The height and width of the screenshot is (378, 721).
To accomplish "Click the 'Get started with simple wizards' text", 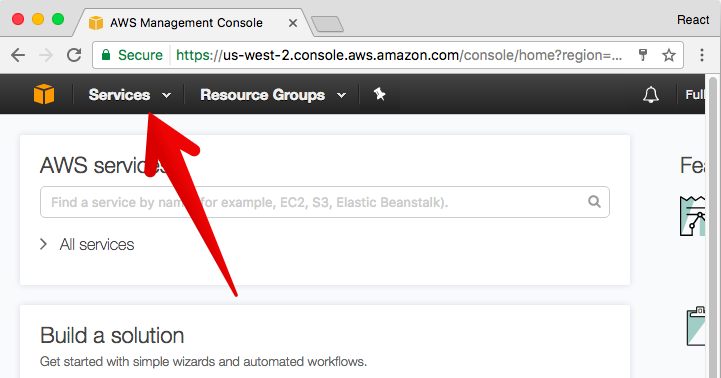I will point(203,361).
